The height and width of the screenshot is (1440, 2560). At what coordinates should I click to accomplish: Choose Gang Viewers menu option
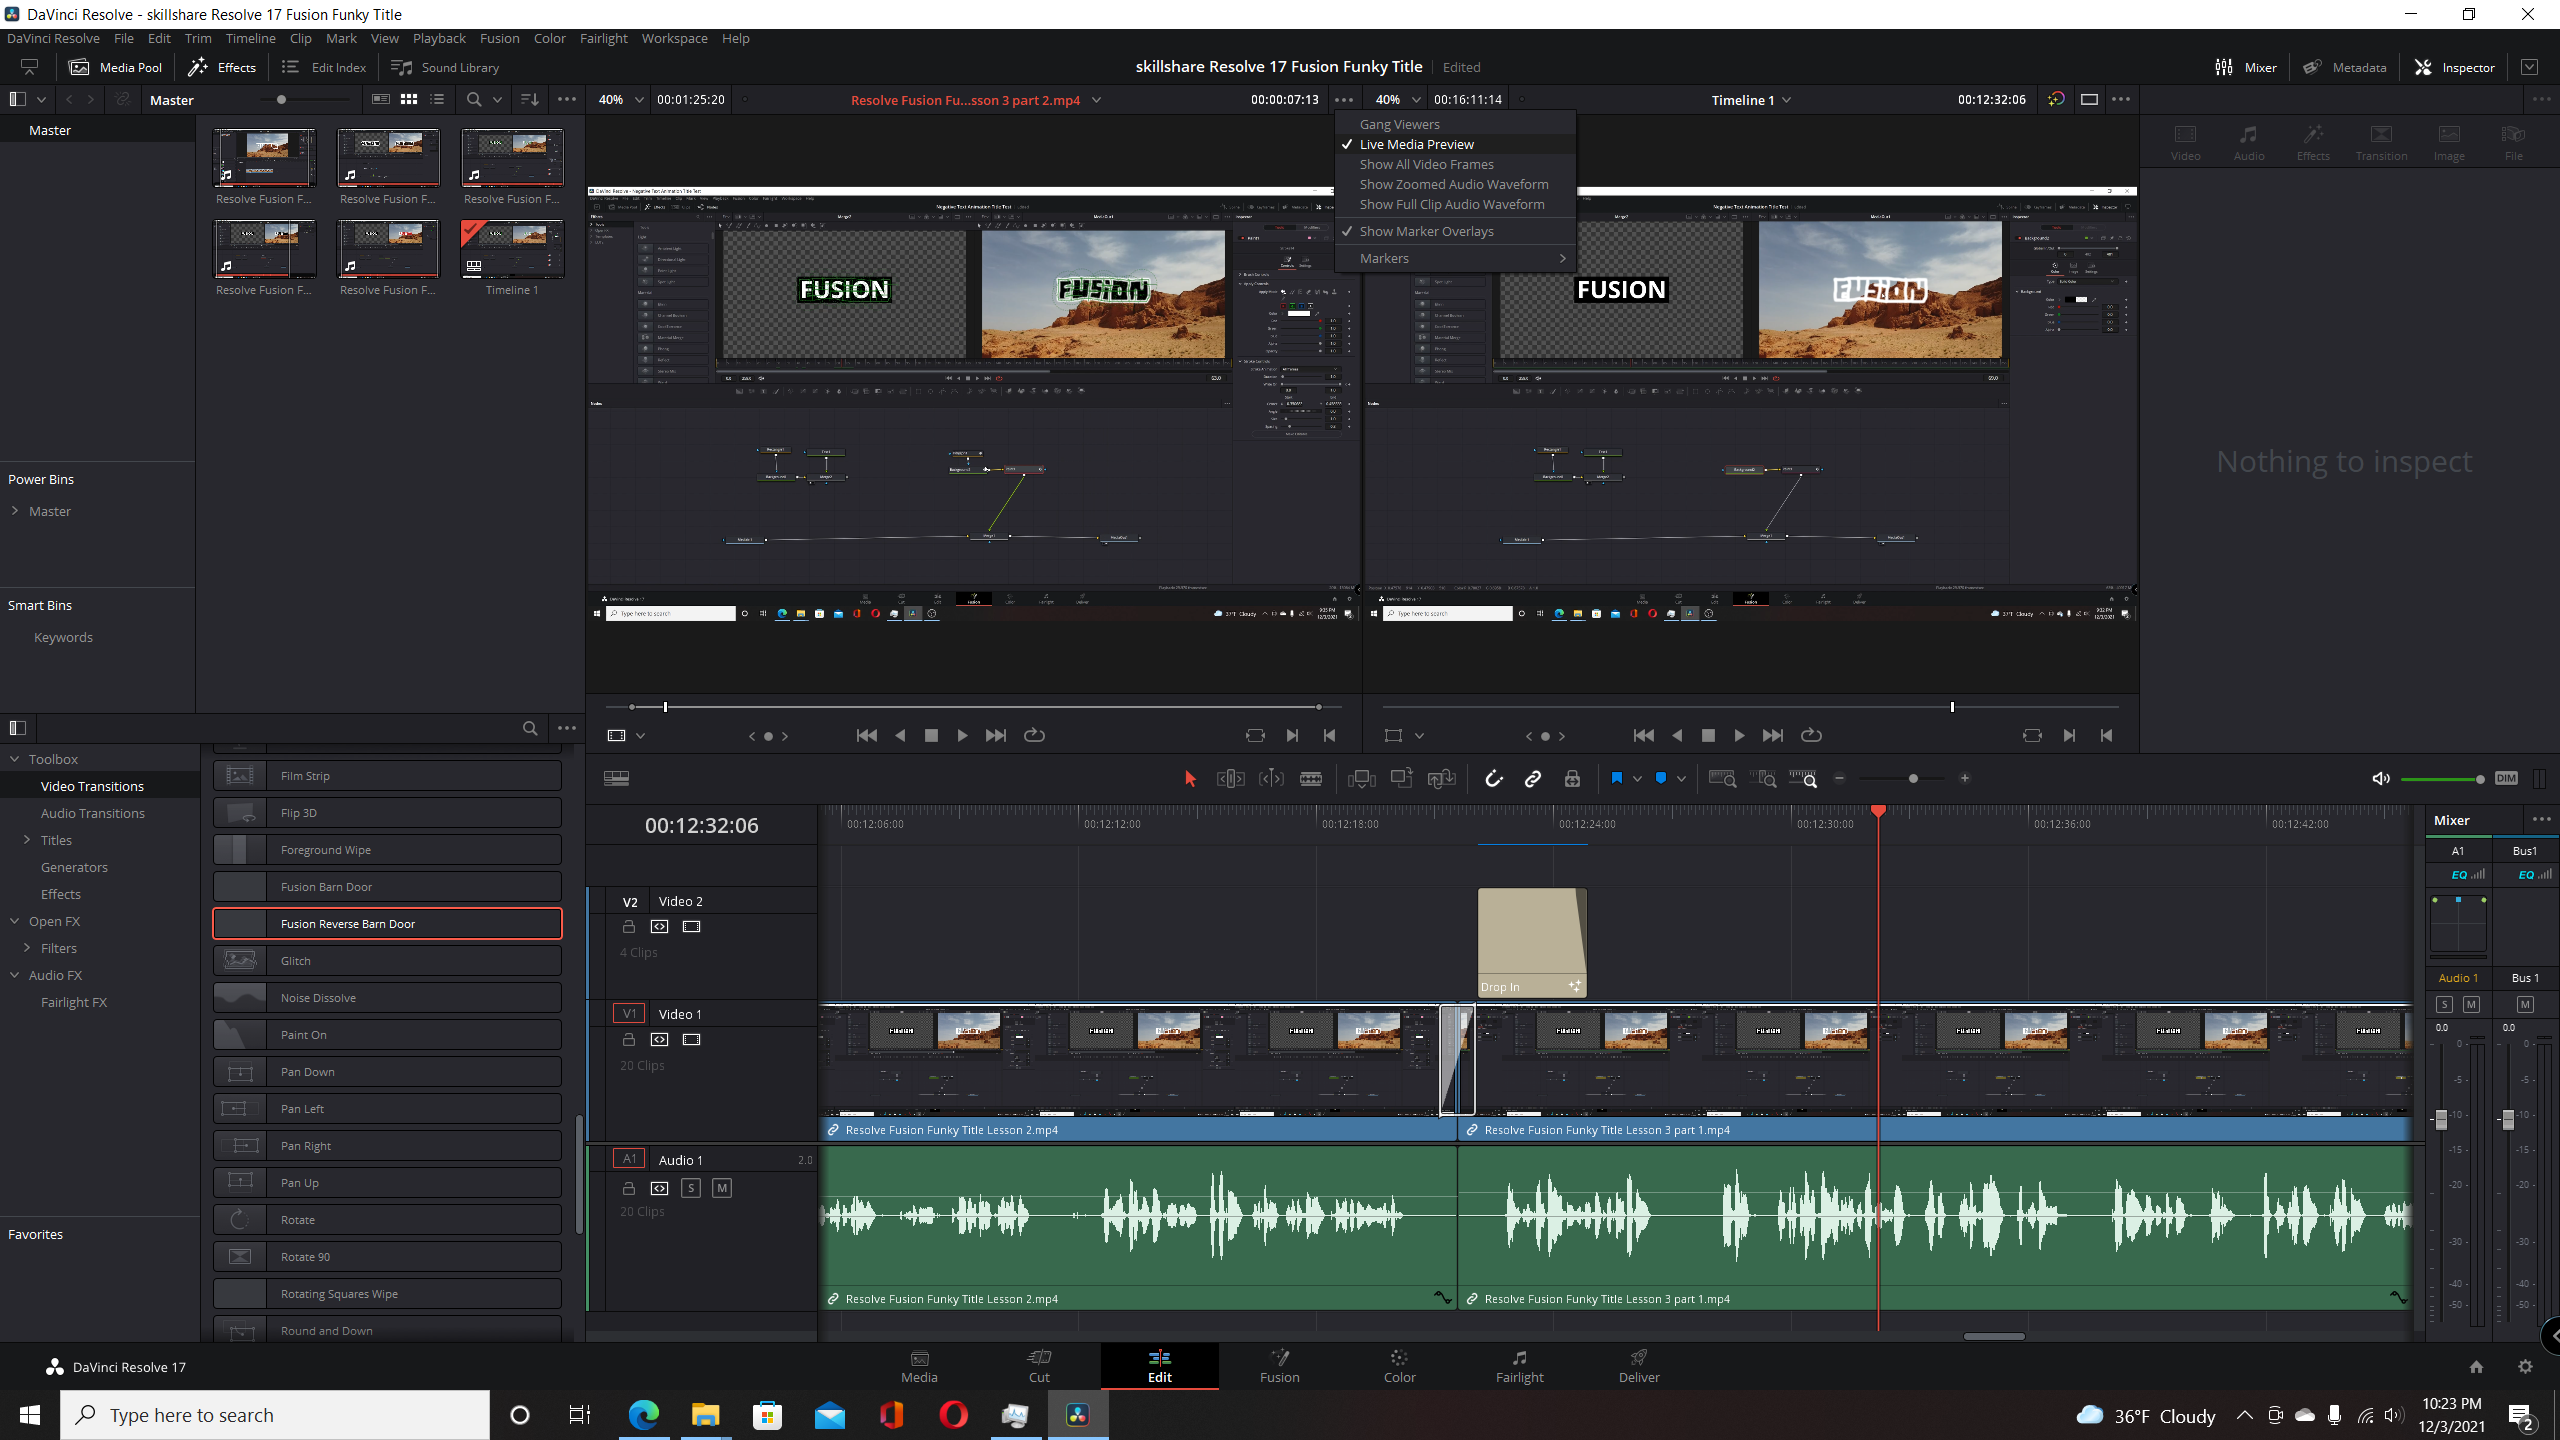click(1455, 124)
